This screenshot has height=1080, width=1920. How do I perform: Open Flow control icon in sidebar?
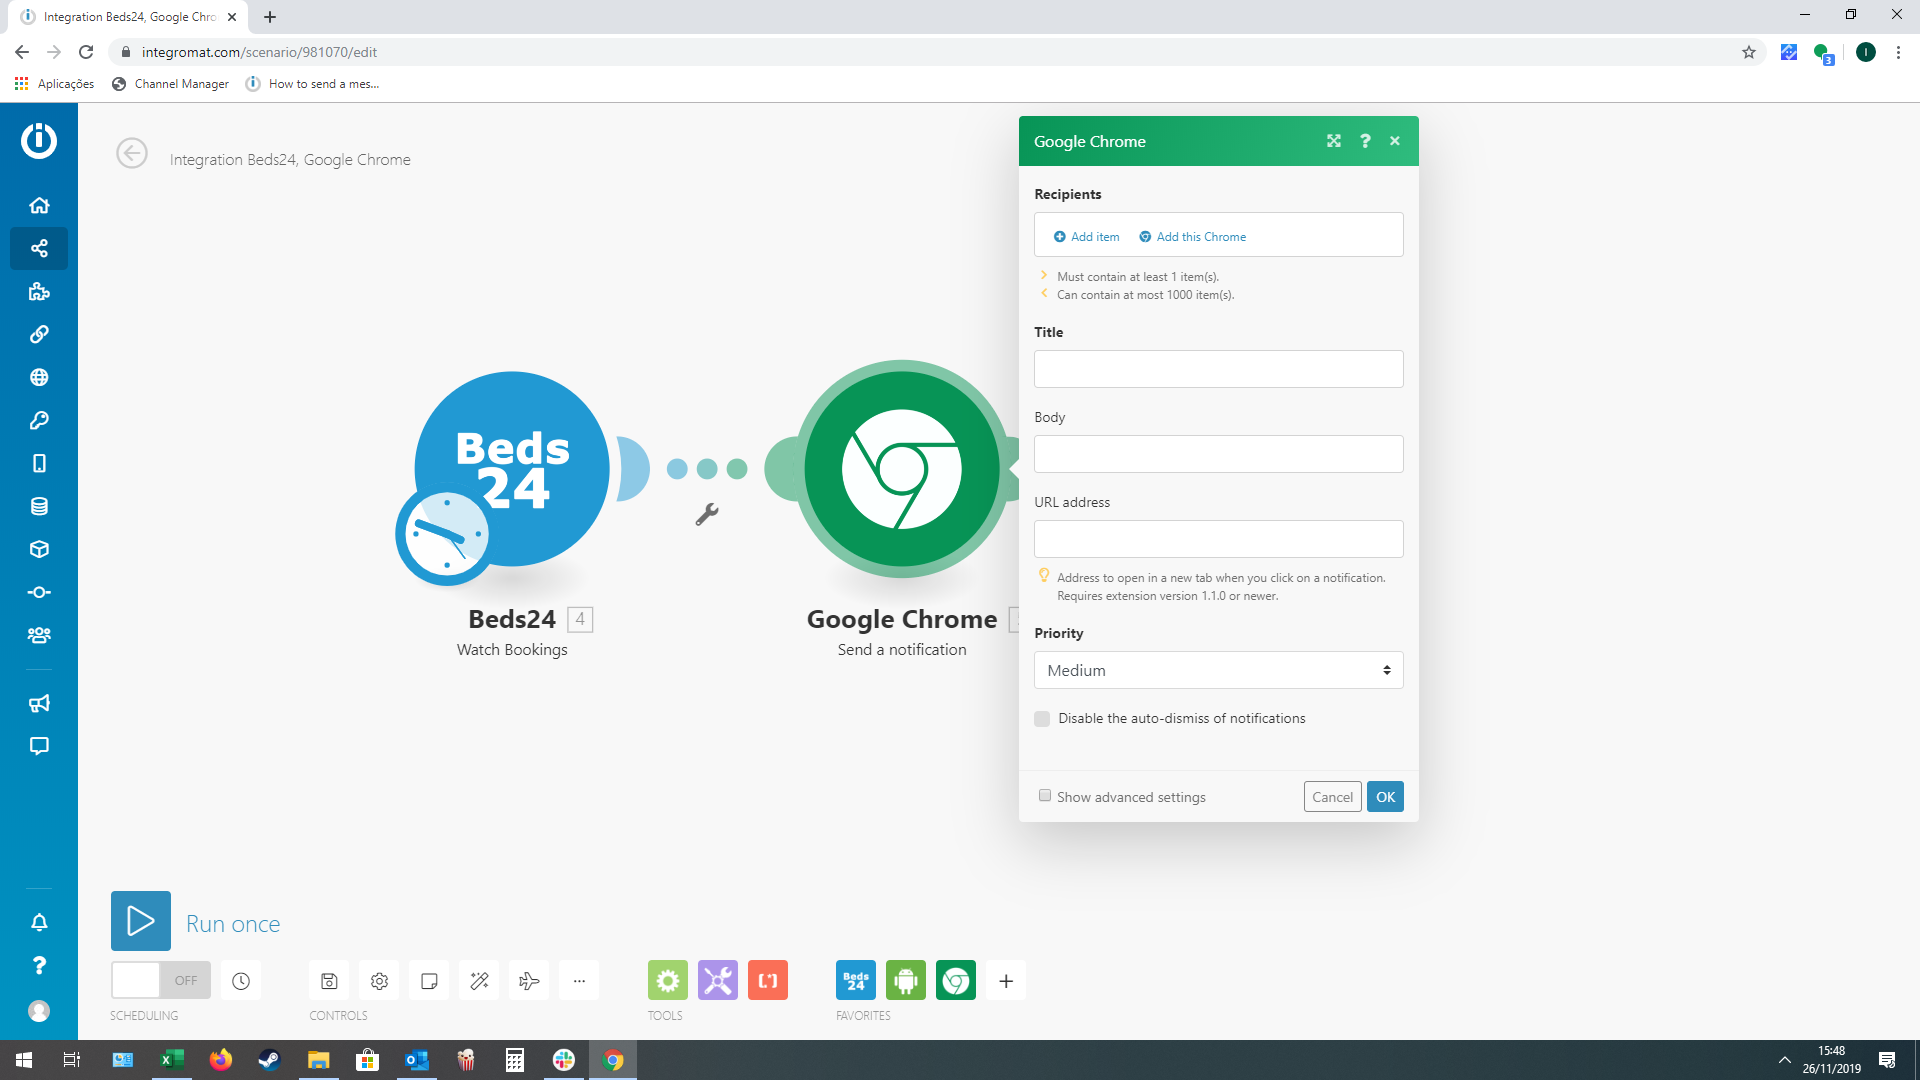pyautogui.click(x=39, y=592)
